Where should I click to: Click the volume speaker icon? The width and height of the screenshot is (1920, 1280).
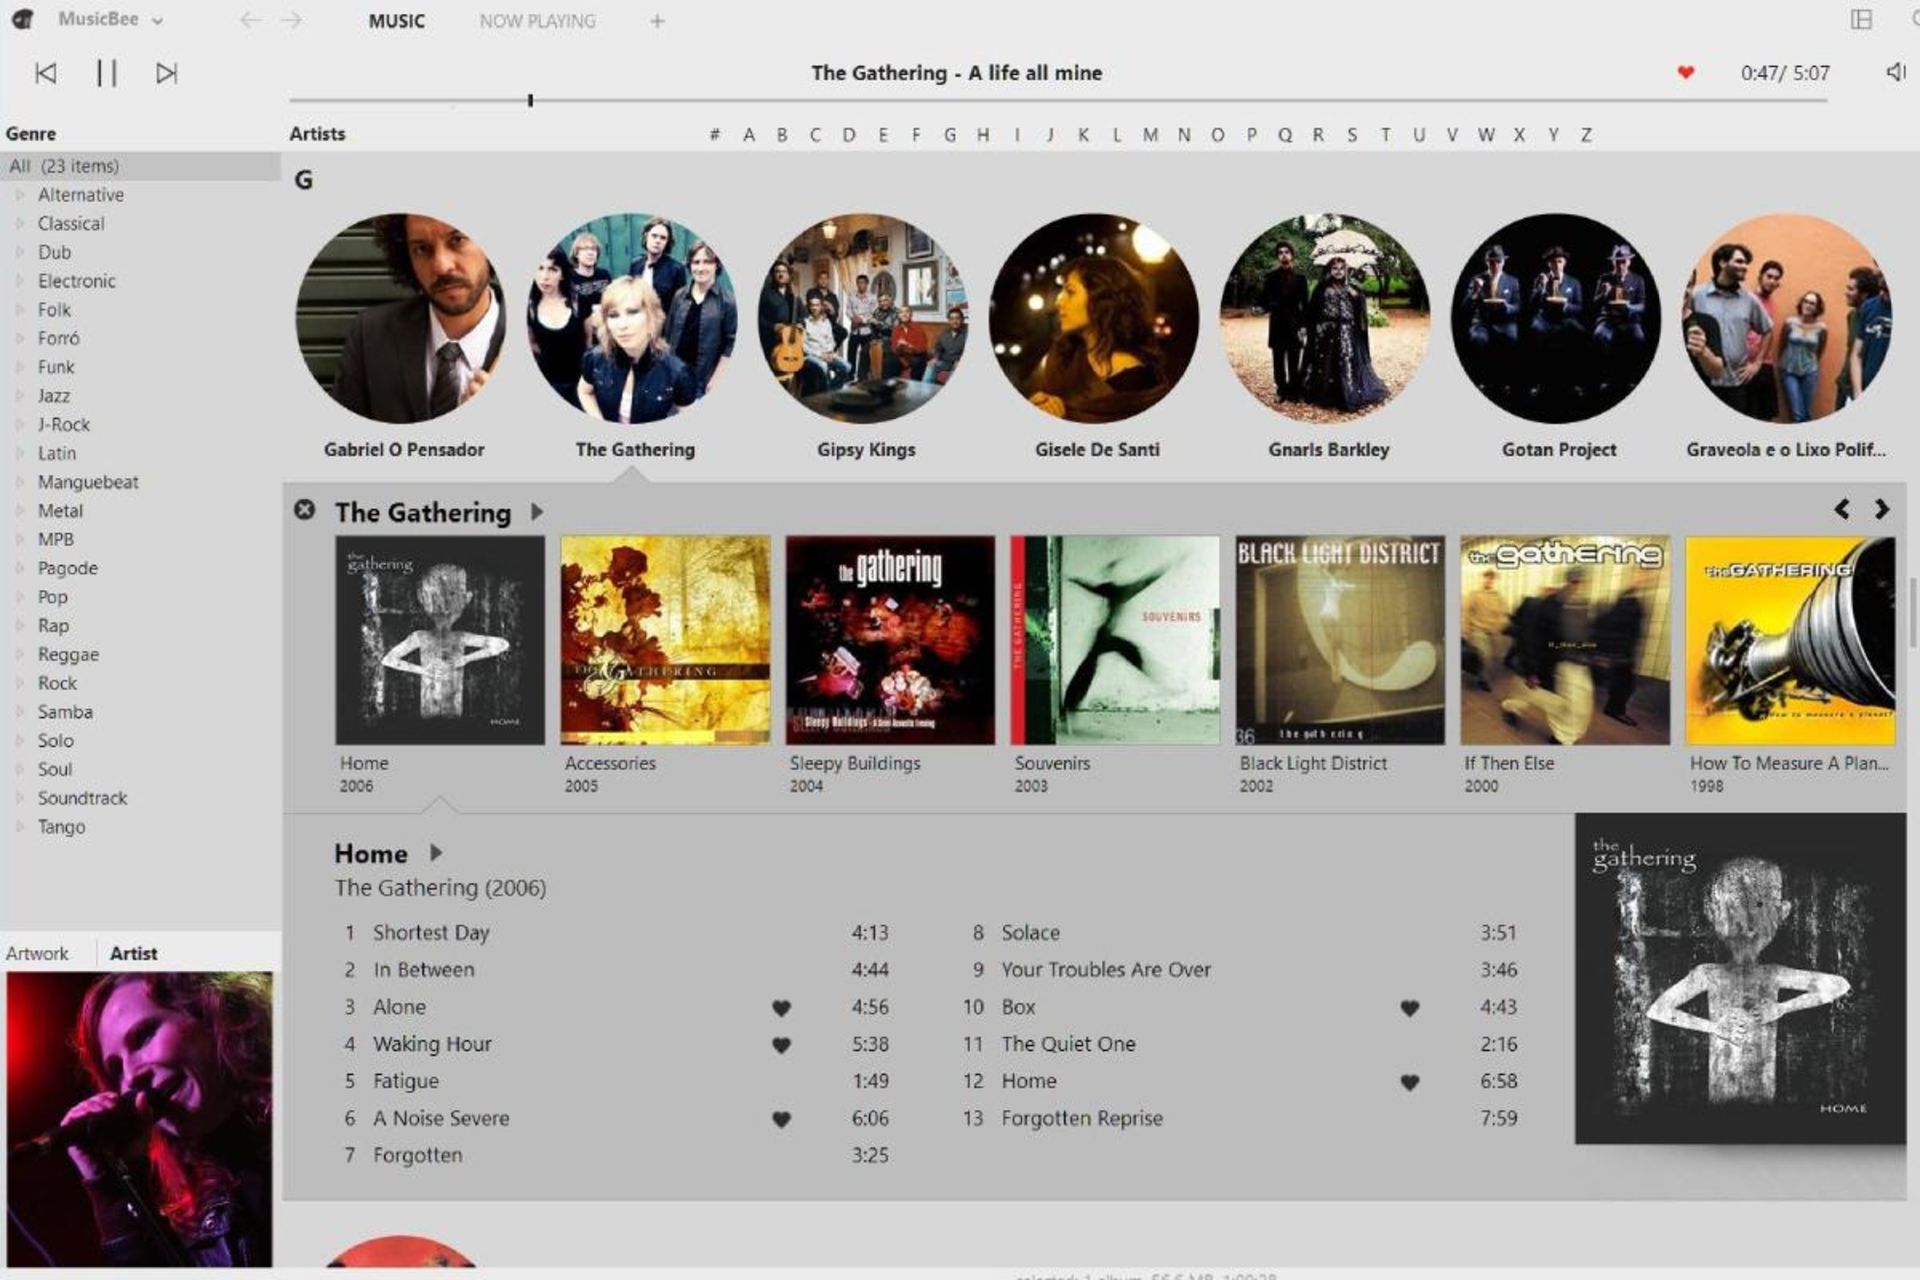click(1894, 72)
